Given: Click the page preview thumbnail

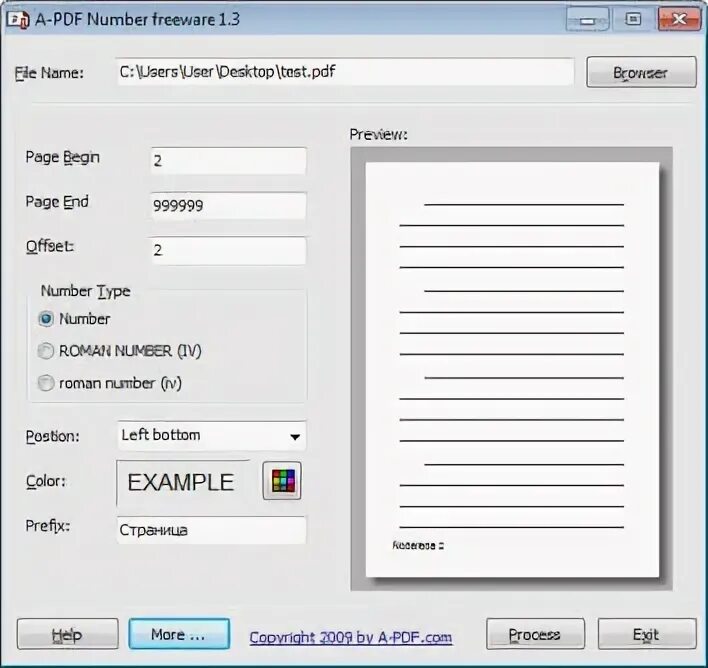Looking at the screenshot, I should click(512, 369).
